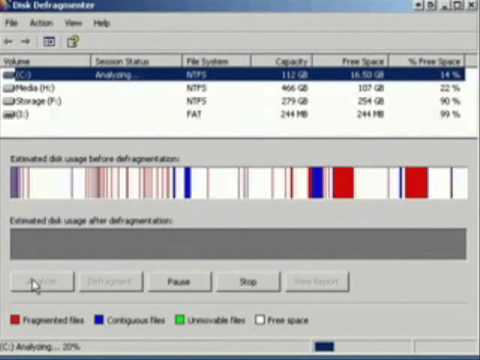Toggle the console tree pane icon
480x360 pixels.
49,42
